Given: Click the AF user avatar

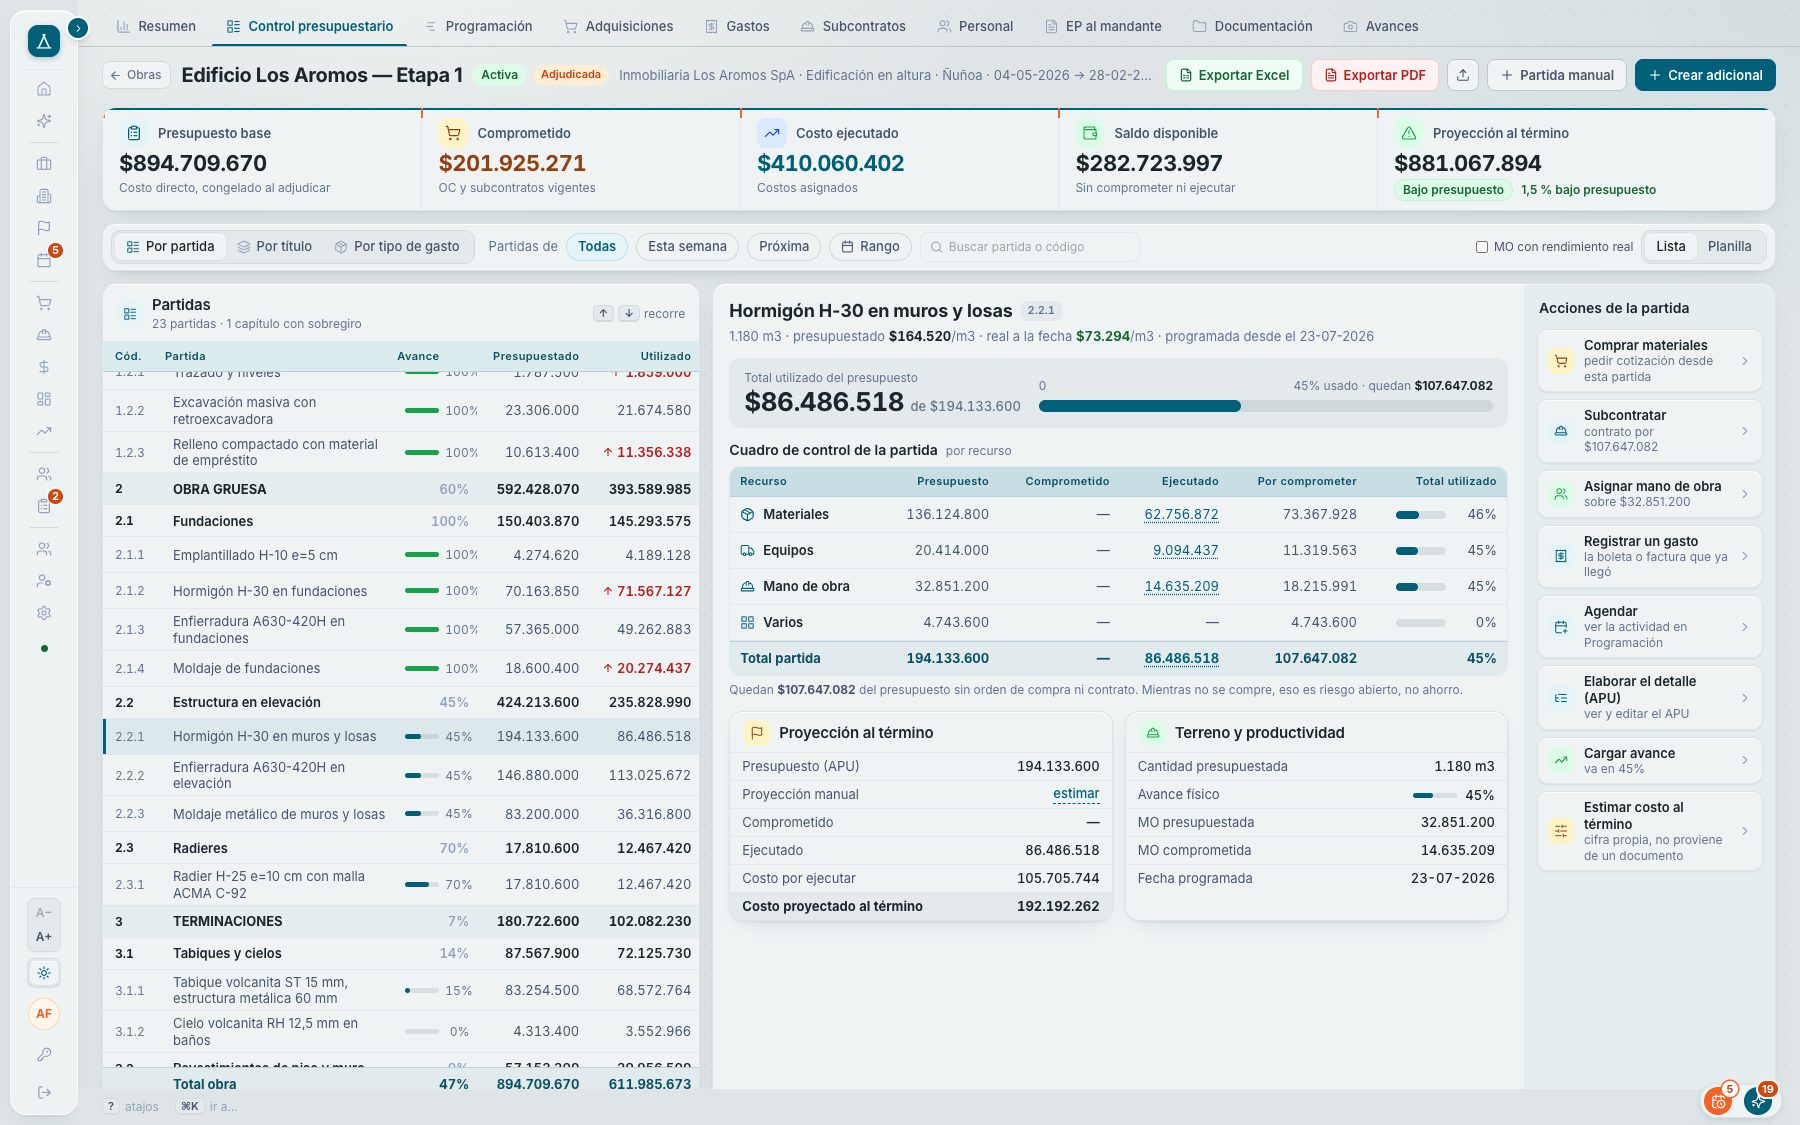Looking at the screenshot, I should (x=44, y=1014).
